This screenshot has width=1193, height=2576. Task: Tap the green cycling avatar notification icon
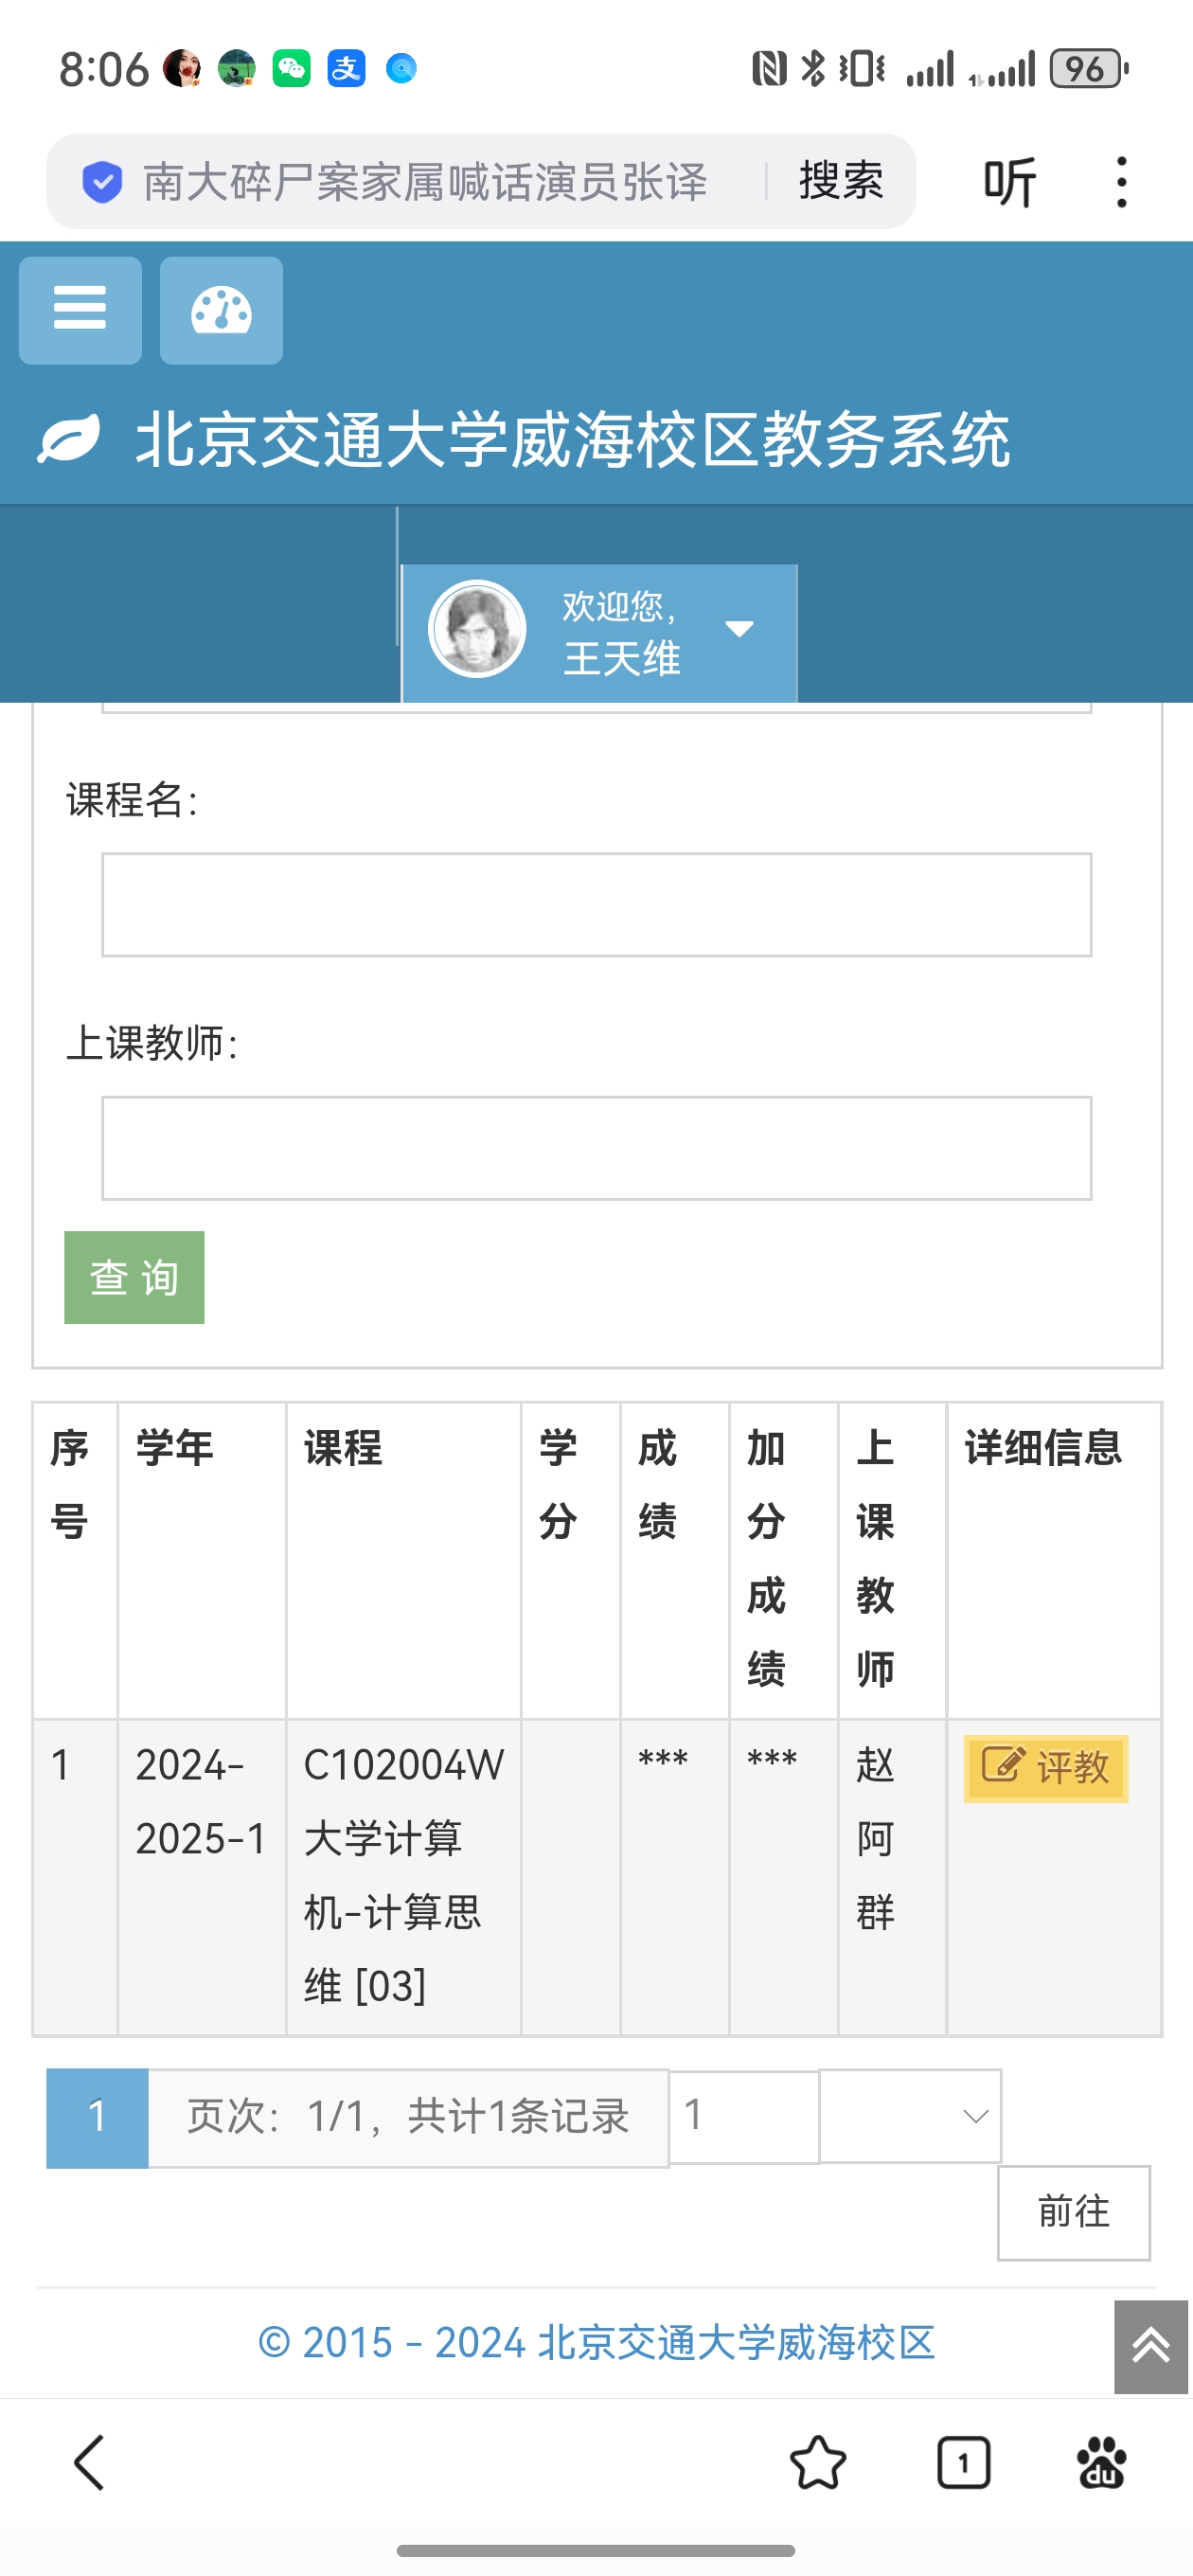tap(236, 69)
